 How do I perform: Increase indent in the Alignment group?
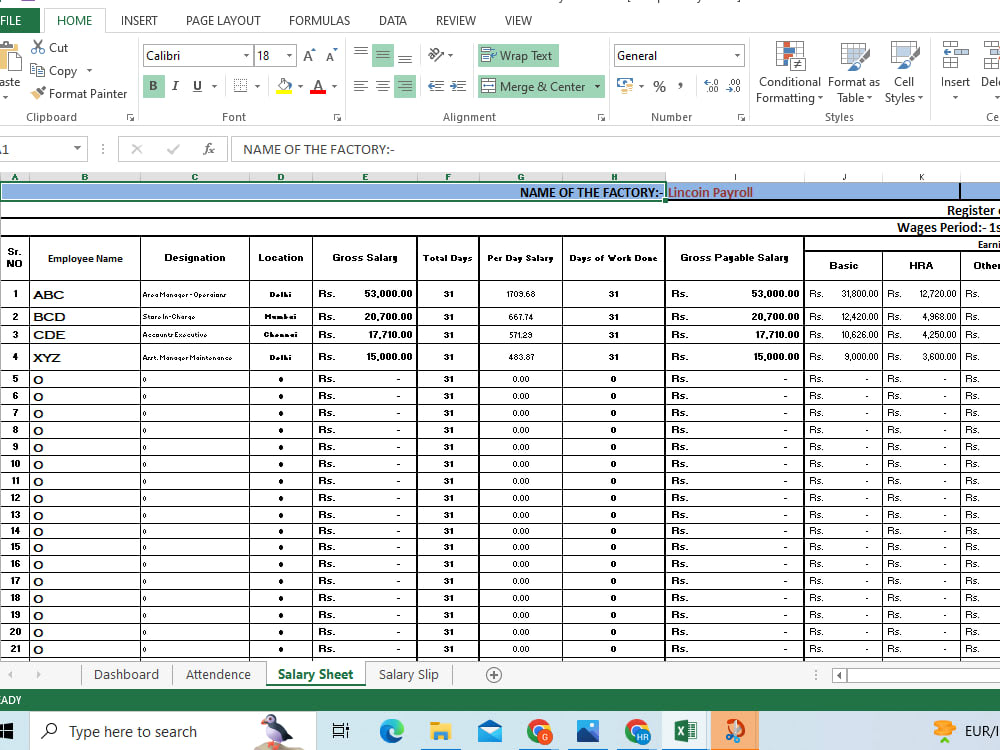tap(458, 86)
